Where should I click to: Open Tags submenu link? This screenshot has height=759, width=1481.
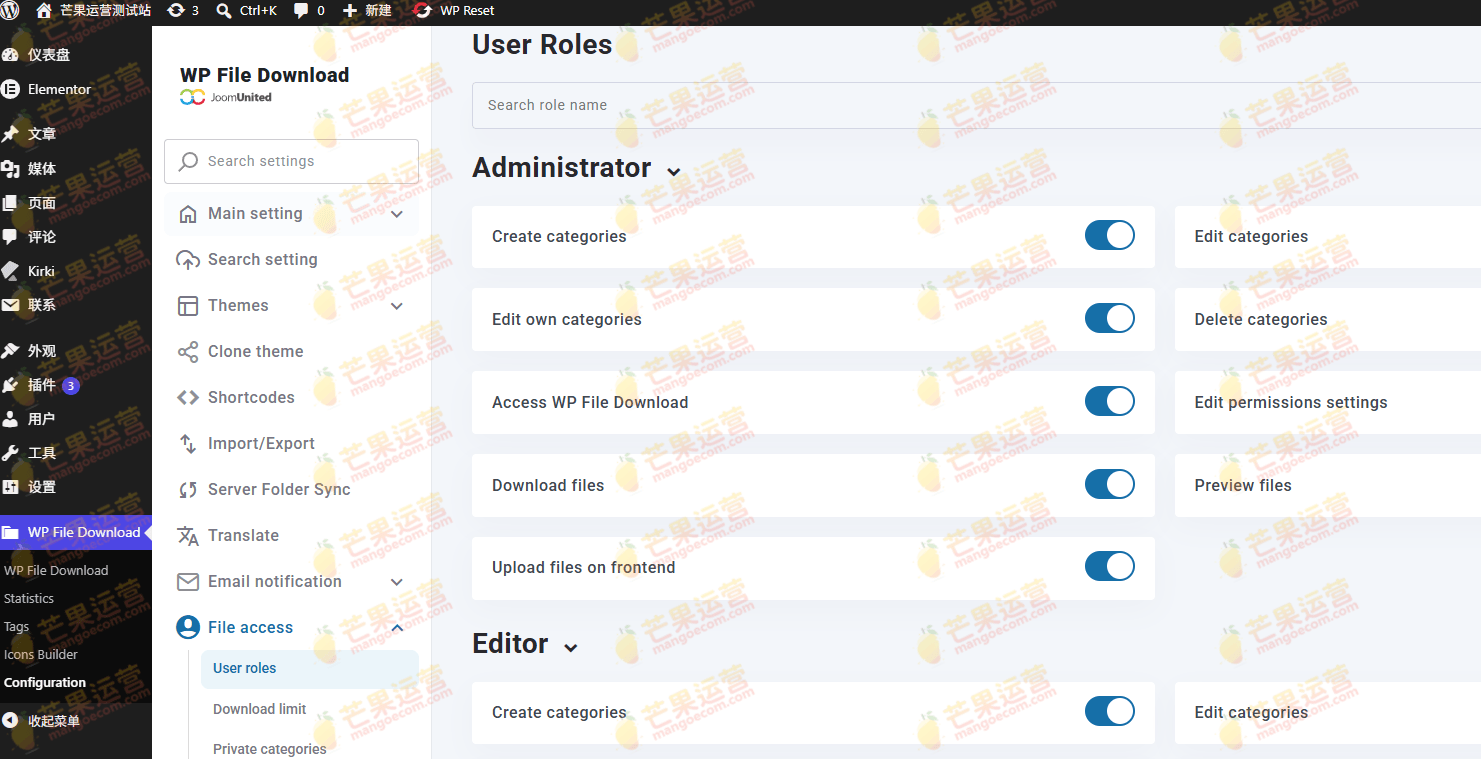(x=17, y=627)
